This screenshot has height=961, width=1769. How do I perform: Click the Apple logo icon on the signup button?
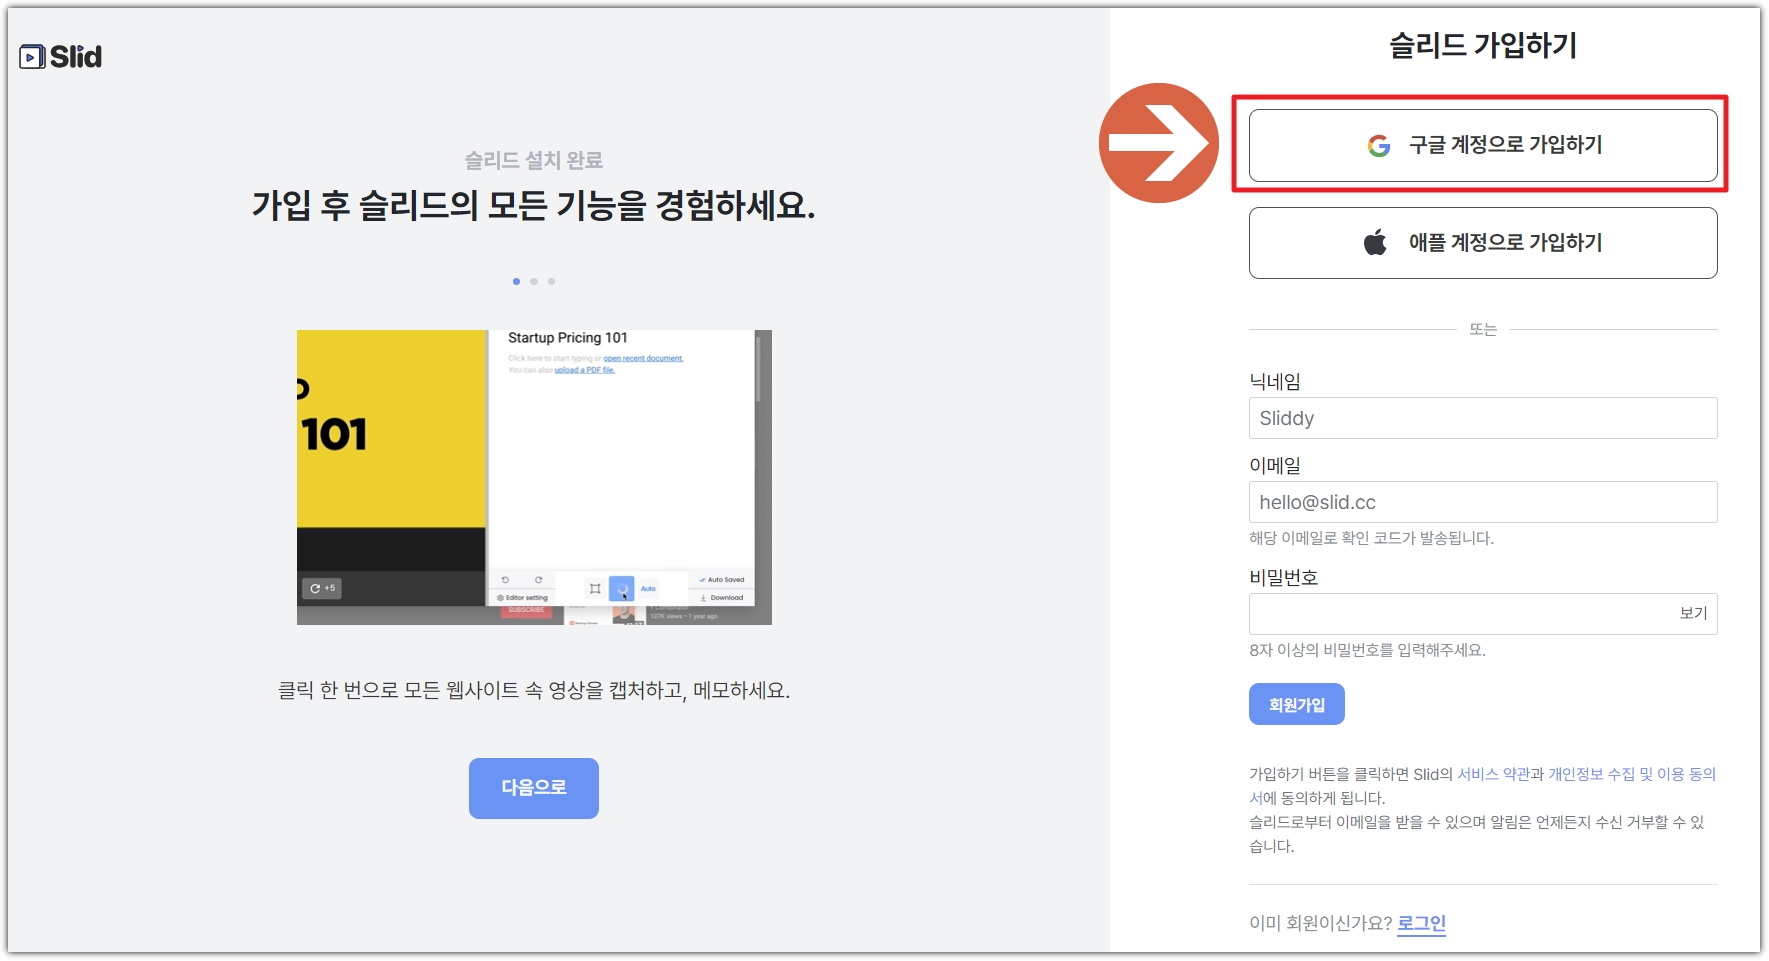1374,241
